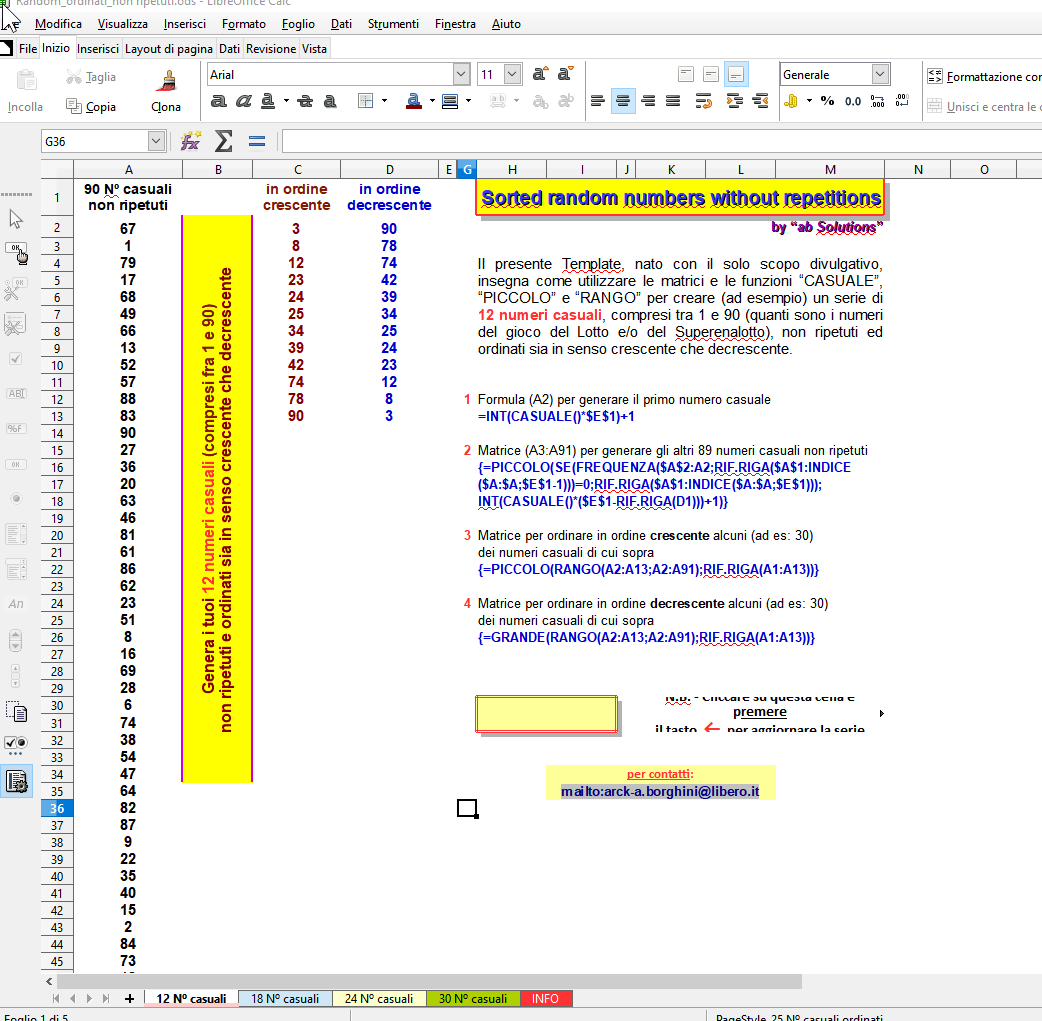Apply underline formatting icon
The image size is (1042, 1021).
pos(268,101)
